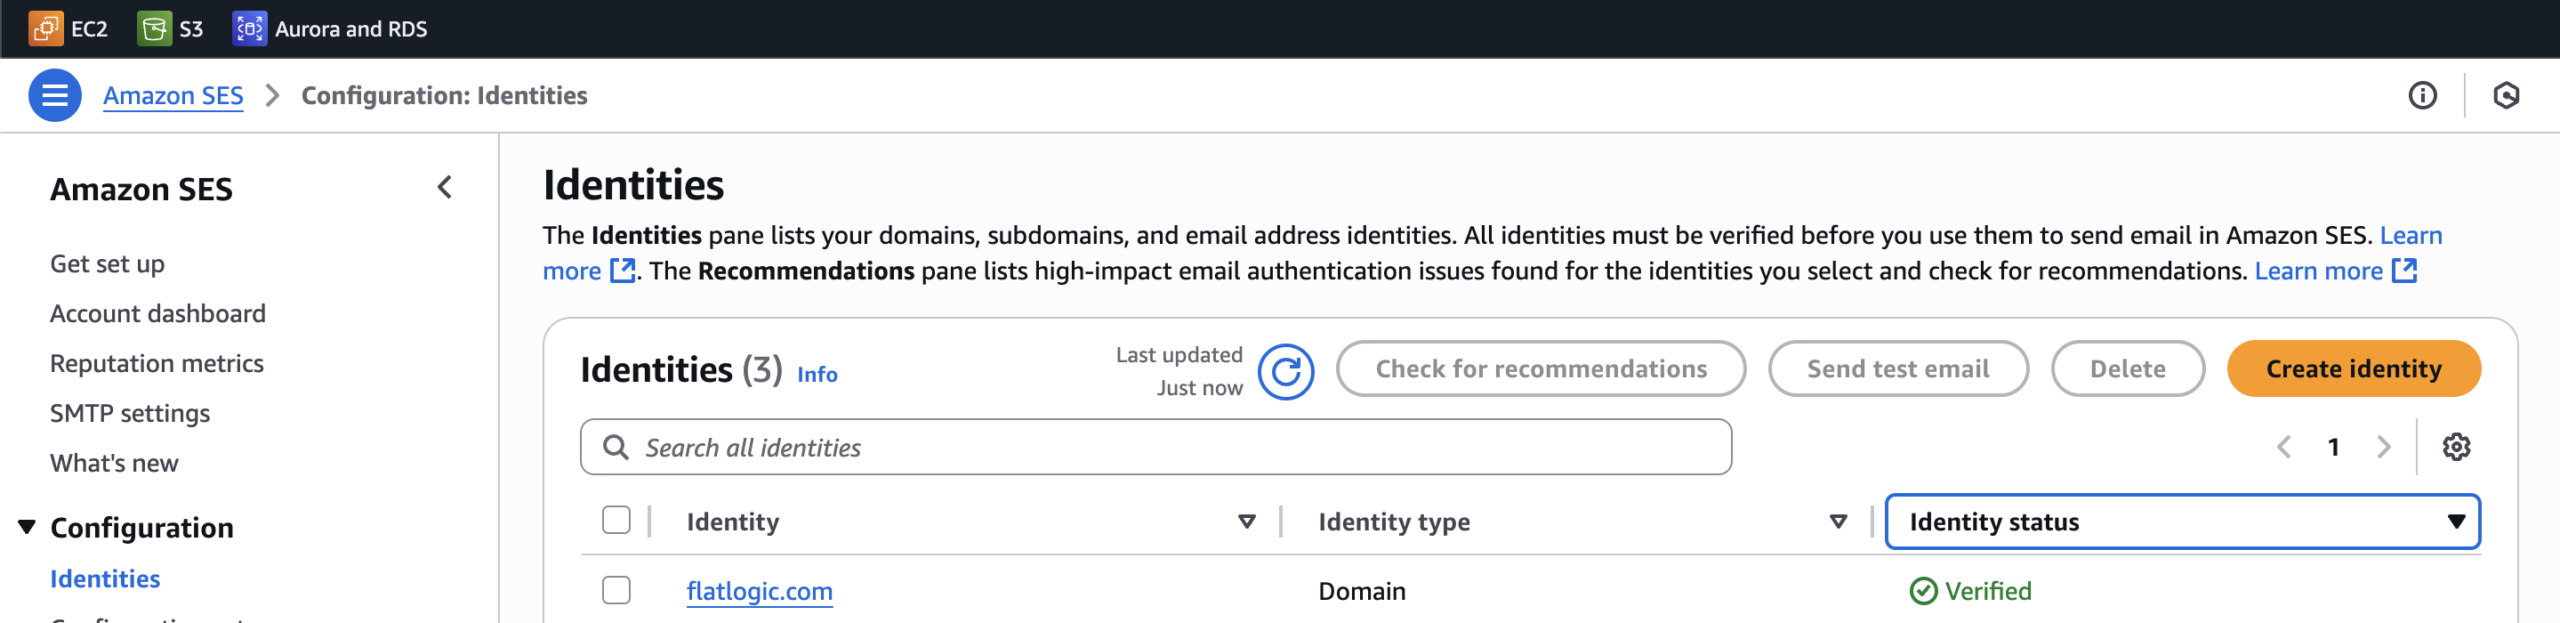Open the flatlogic.com identity link
This screenshot has height=623, width=2560.
pyautogui.click(x=759, y=591)
